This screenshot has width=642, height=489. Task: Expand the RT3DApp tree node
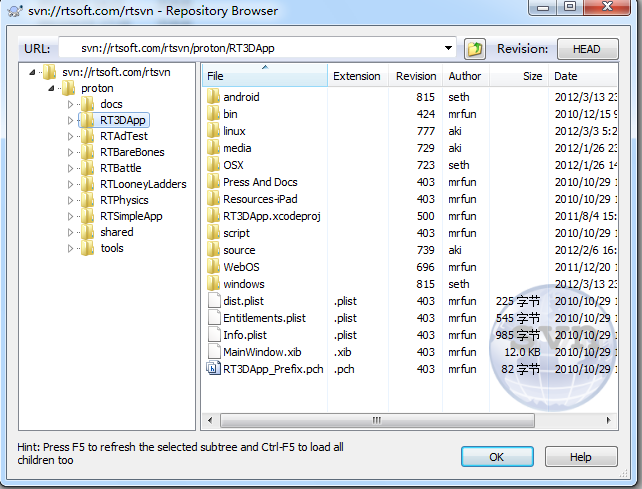[70, 120]
